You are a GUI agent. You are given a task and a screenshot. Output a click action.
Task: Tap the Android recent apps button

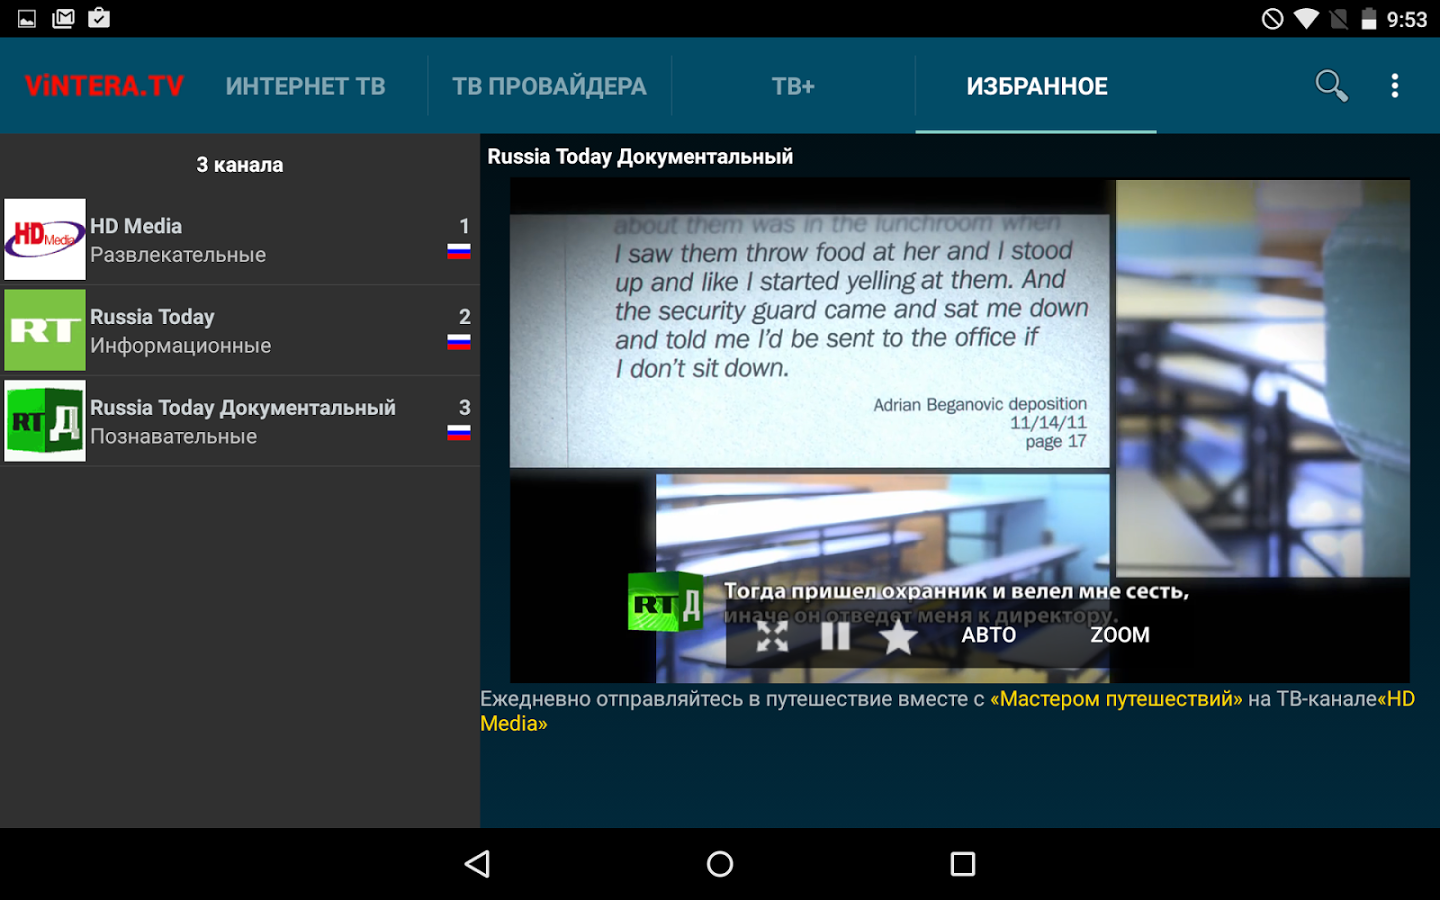pyautogui.click(x=963, y=864)
